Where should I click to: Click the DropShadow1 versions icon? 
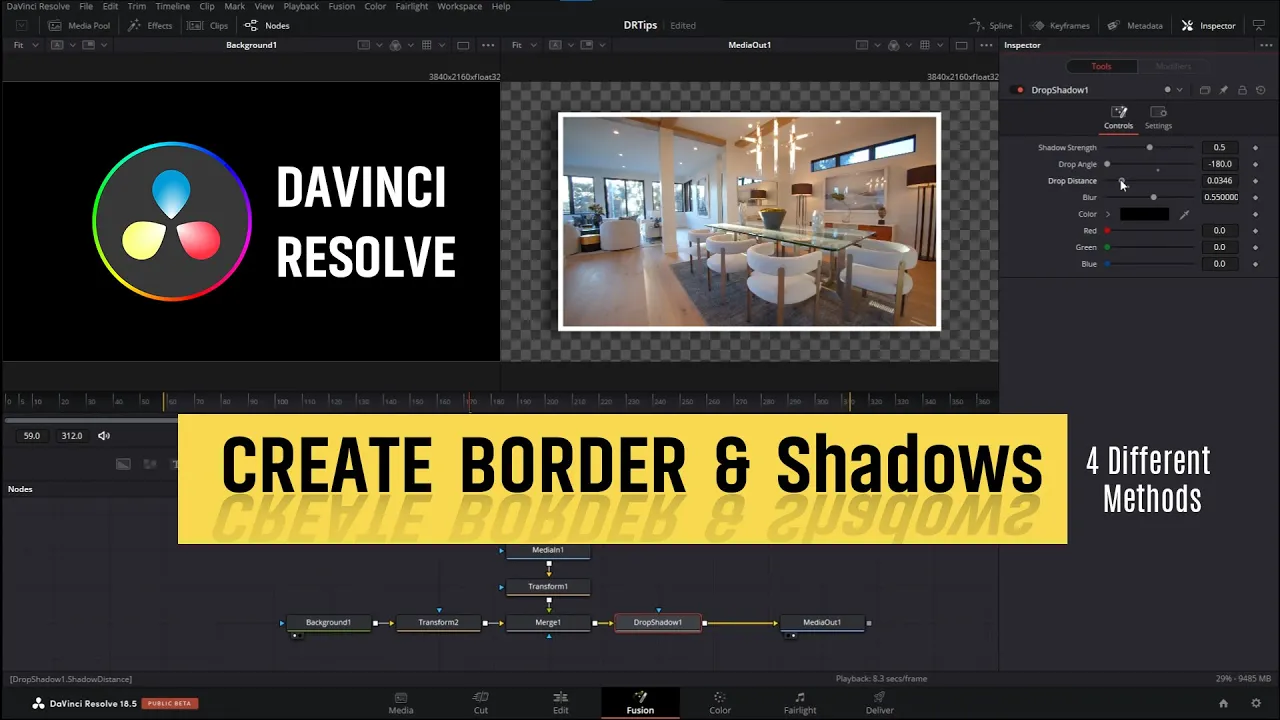click(x=1205, y=90)
